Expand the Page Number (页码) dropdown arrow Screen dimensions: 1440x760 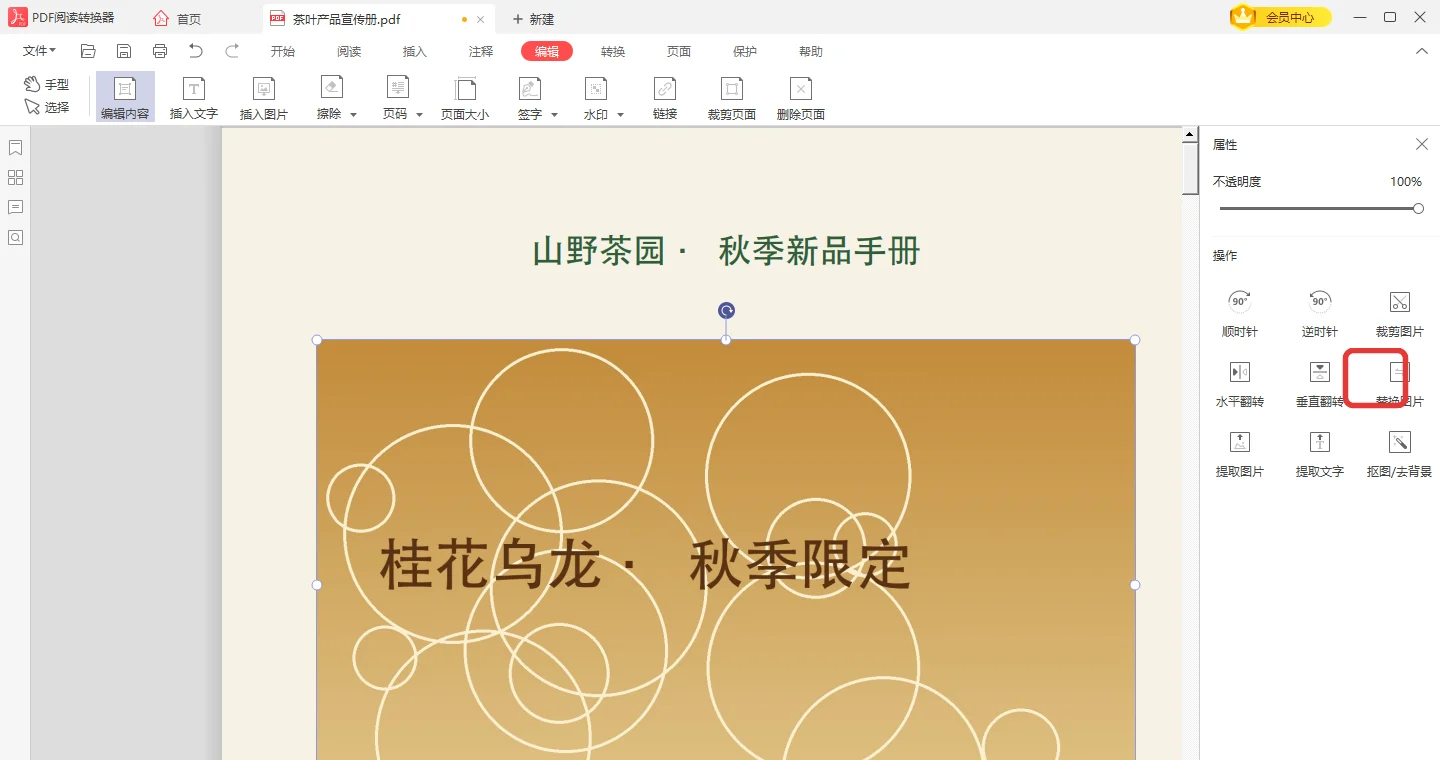coord(419,115)
